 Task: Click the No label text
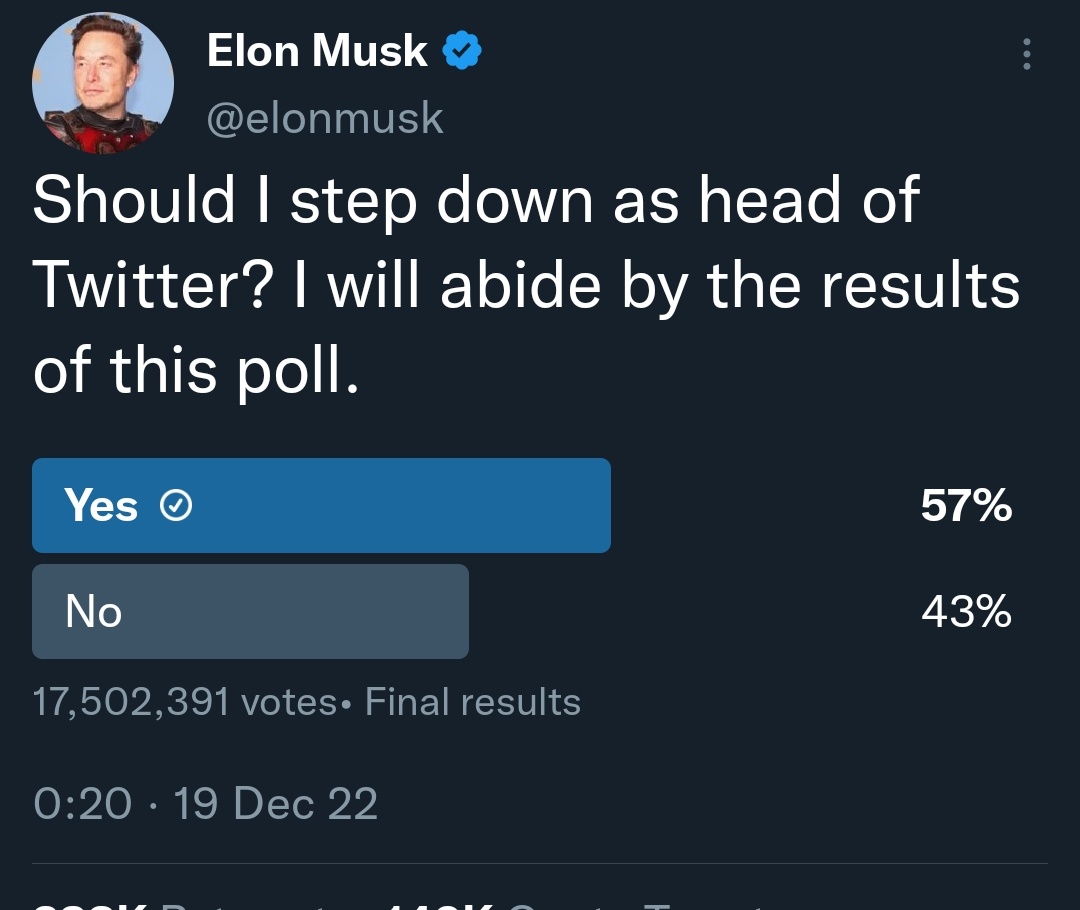click(x=94, y=611)
